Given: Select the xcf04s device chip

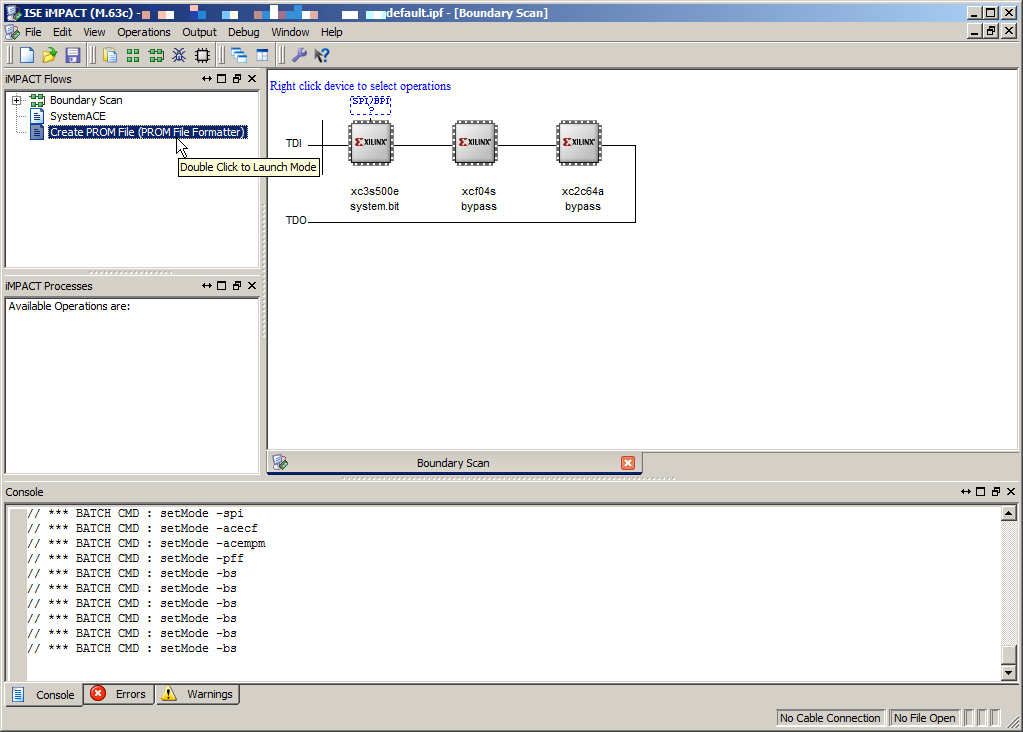Looking at the screenshot, I should (475, 142).
